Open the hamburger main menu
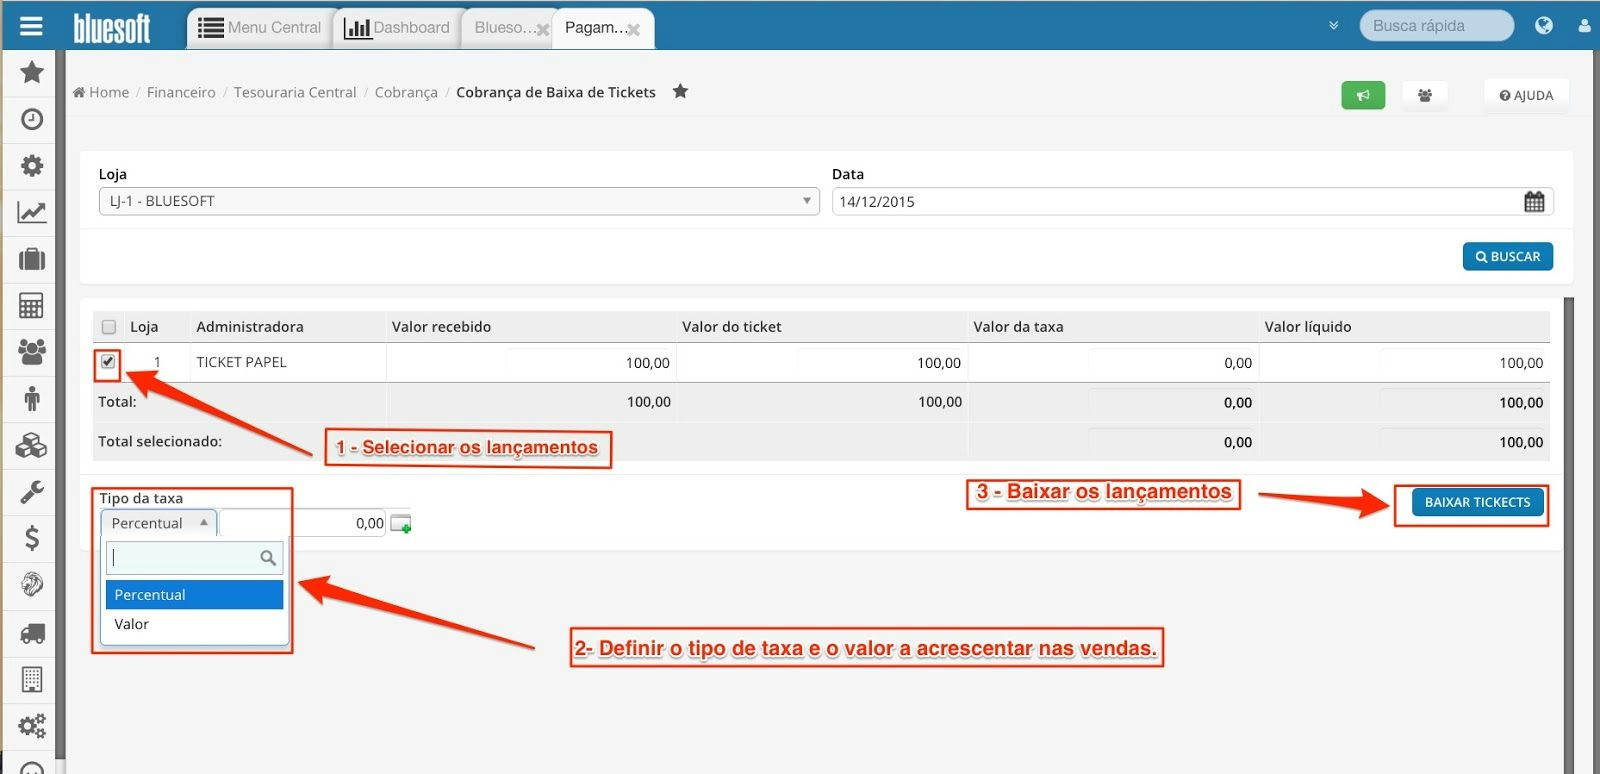This screenshot has width=1600, height=774. (x=31, y=26)
